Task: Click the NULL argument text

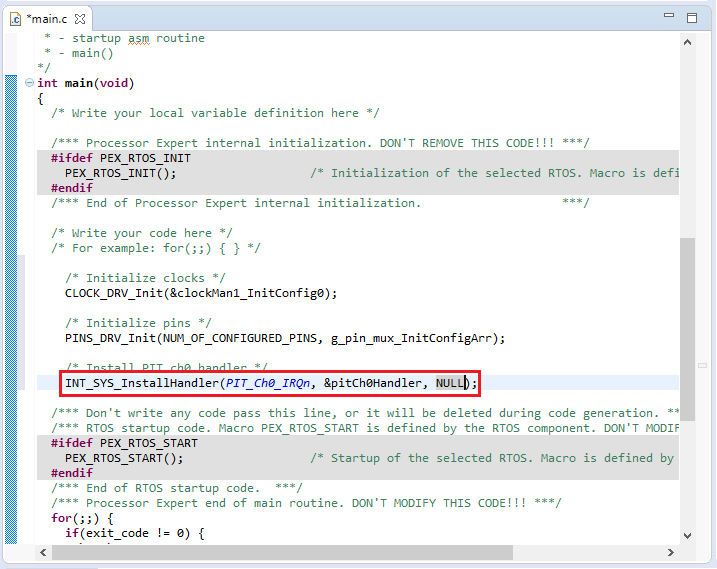Action: [449, 383]
